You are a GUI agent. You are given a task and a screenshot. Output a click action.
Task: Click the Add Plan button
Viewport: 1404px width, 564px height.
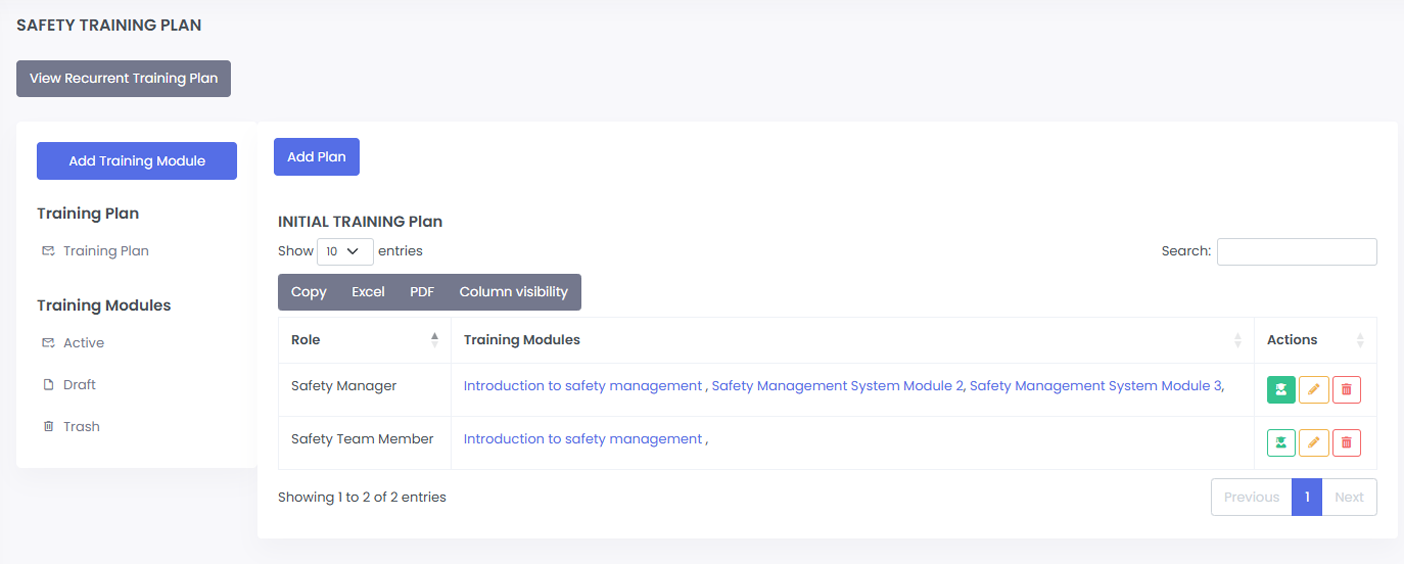[x=316, y=157]
